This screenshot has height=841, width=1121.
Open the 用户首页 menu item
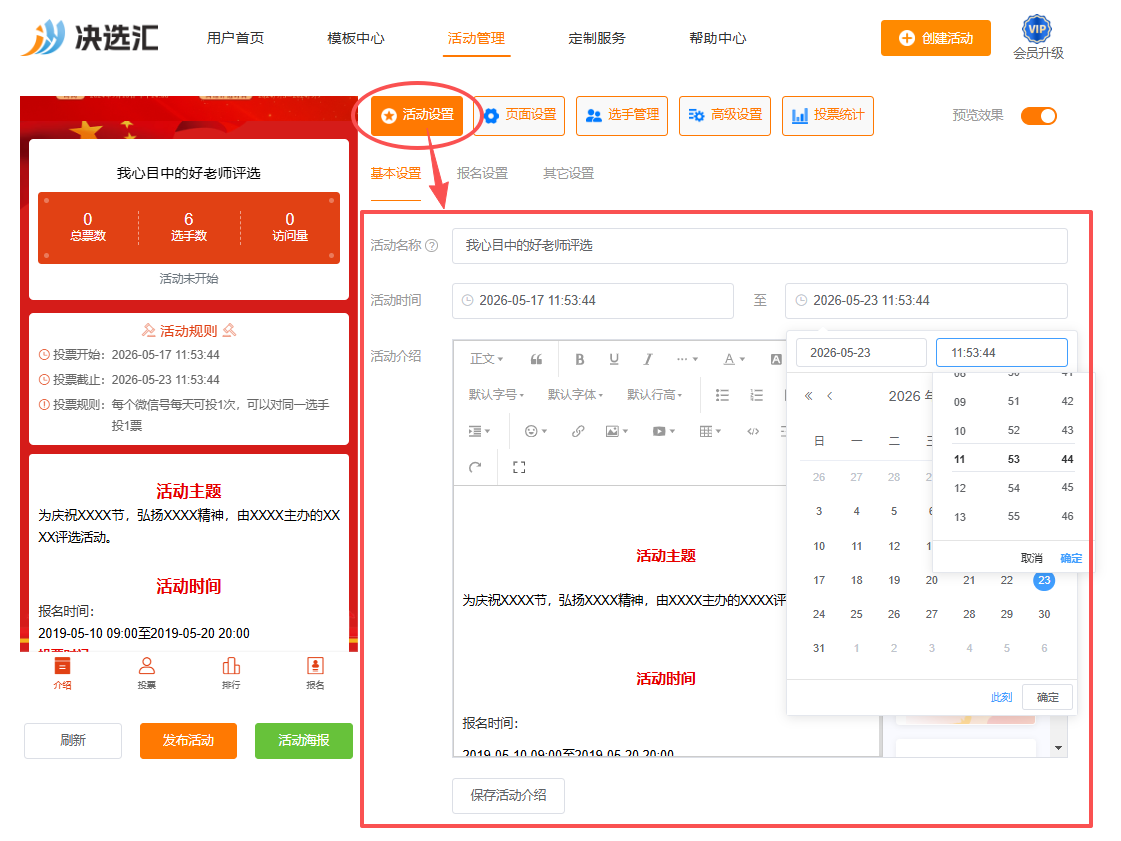point(235,38)
